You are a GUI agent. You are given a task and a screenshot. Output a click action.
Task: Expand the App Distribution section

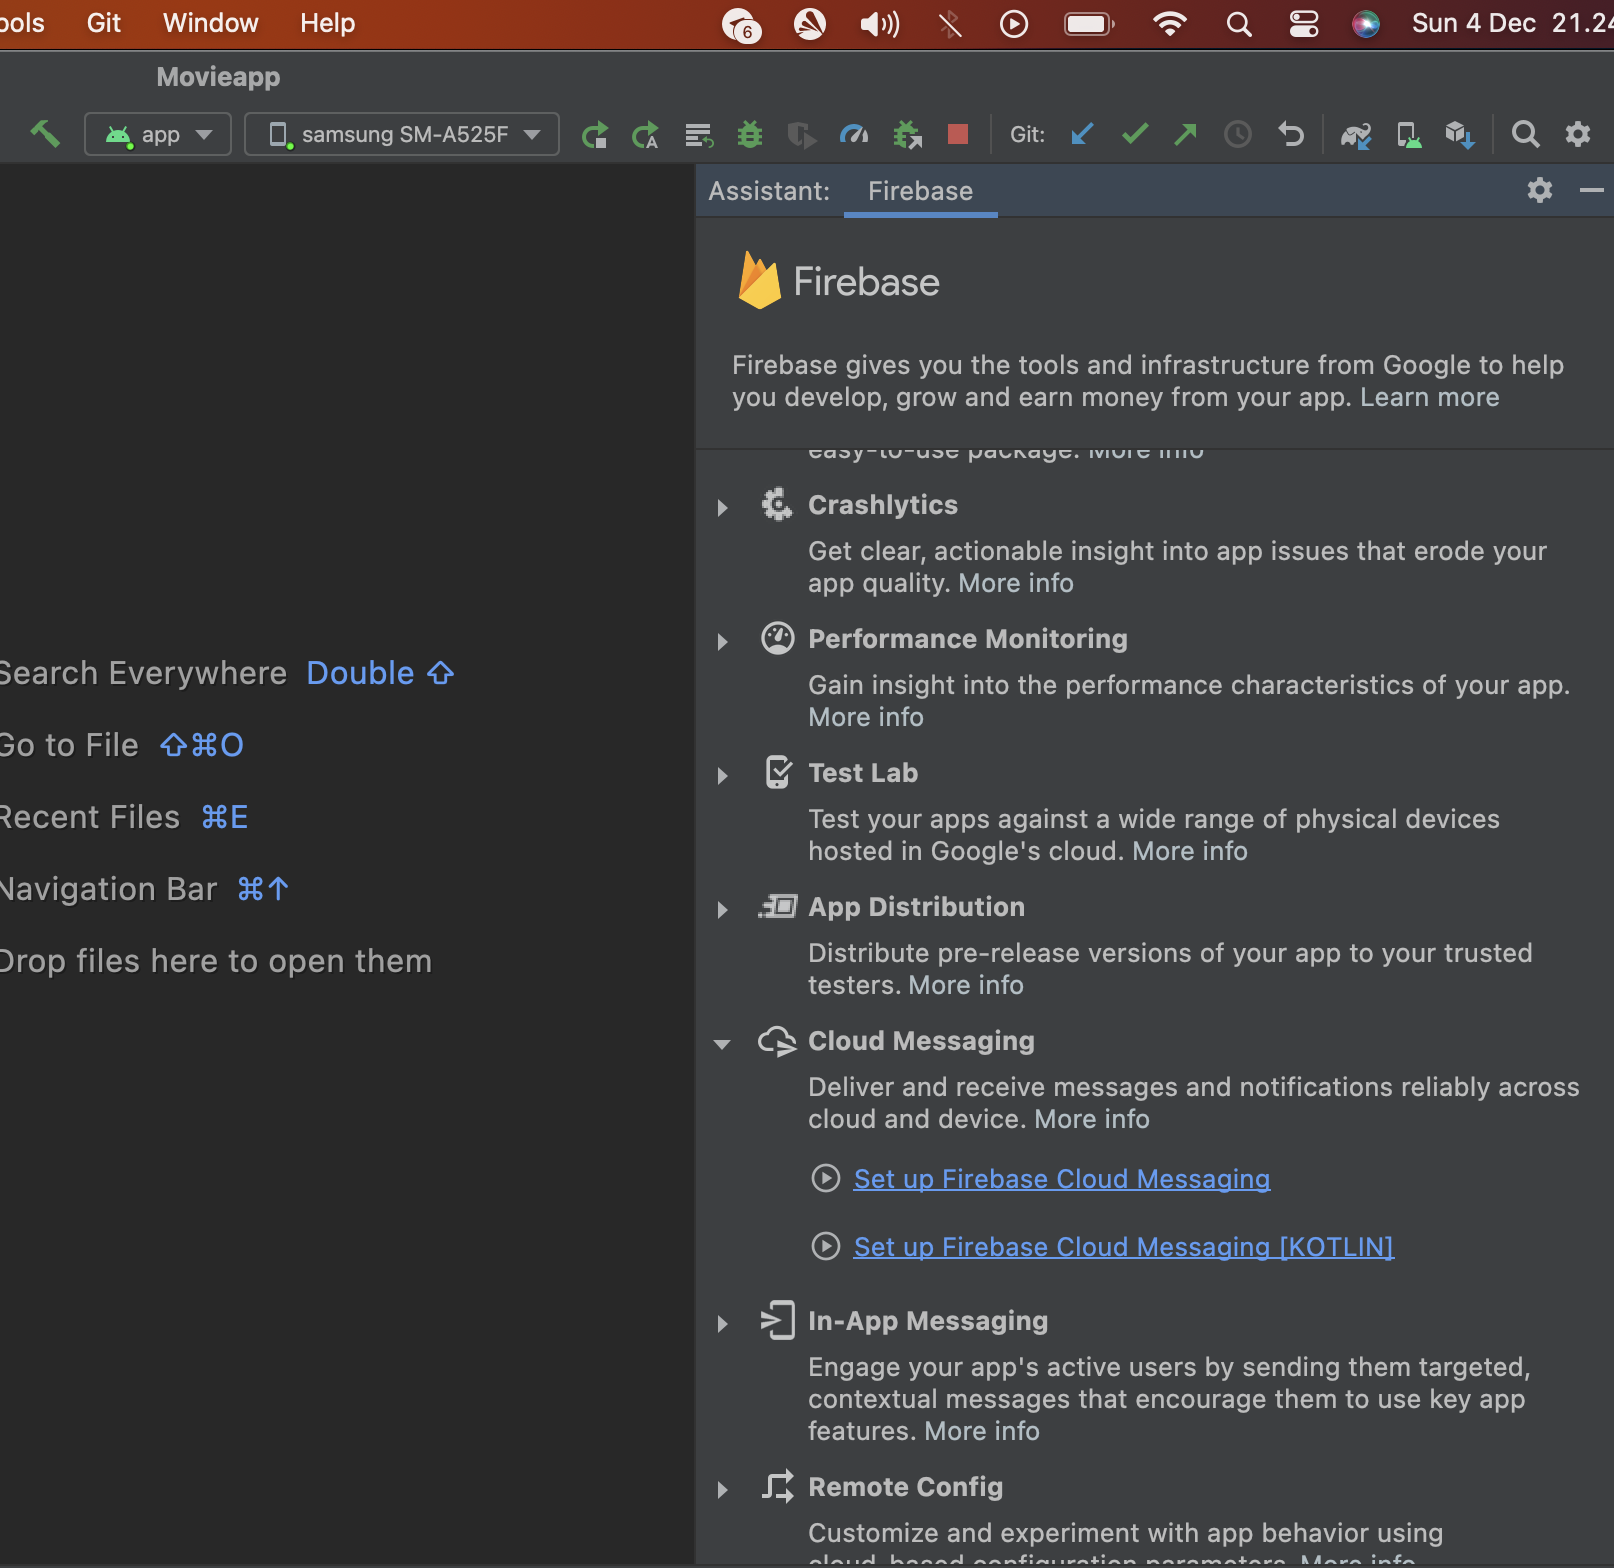(722, 910)
